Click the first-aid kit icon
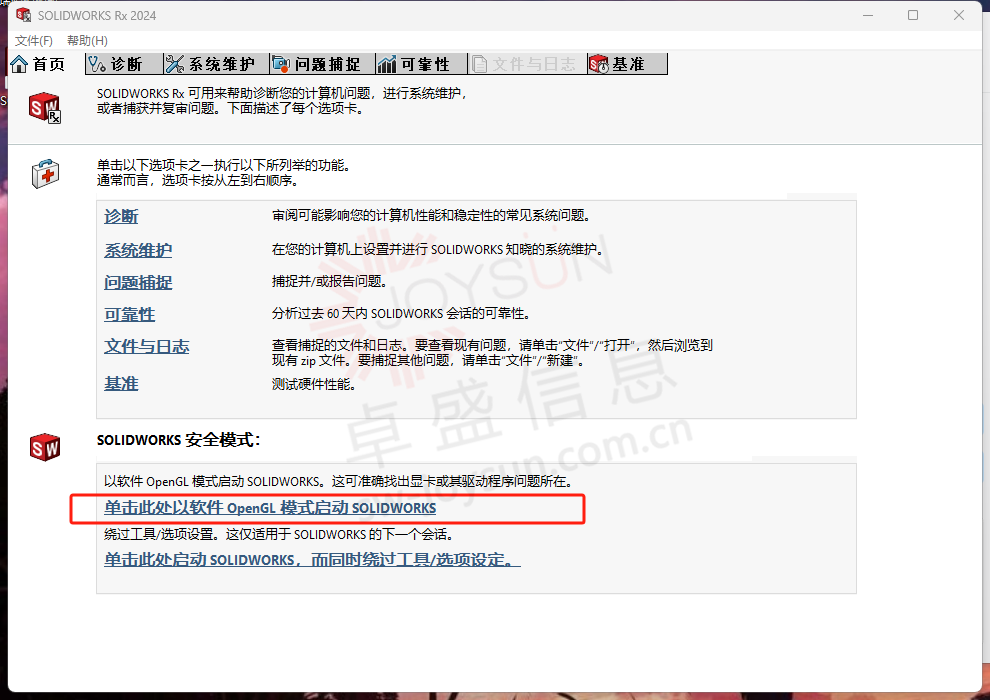 coord(45,174)
